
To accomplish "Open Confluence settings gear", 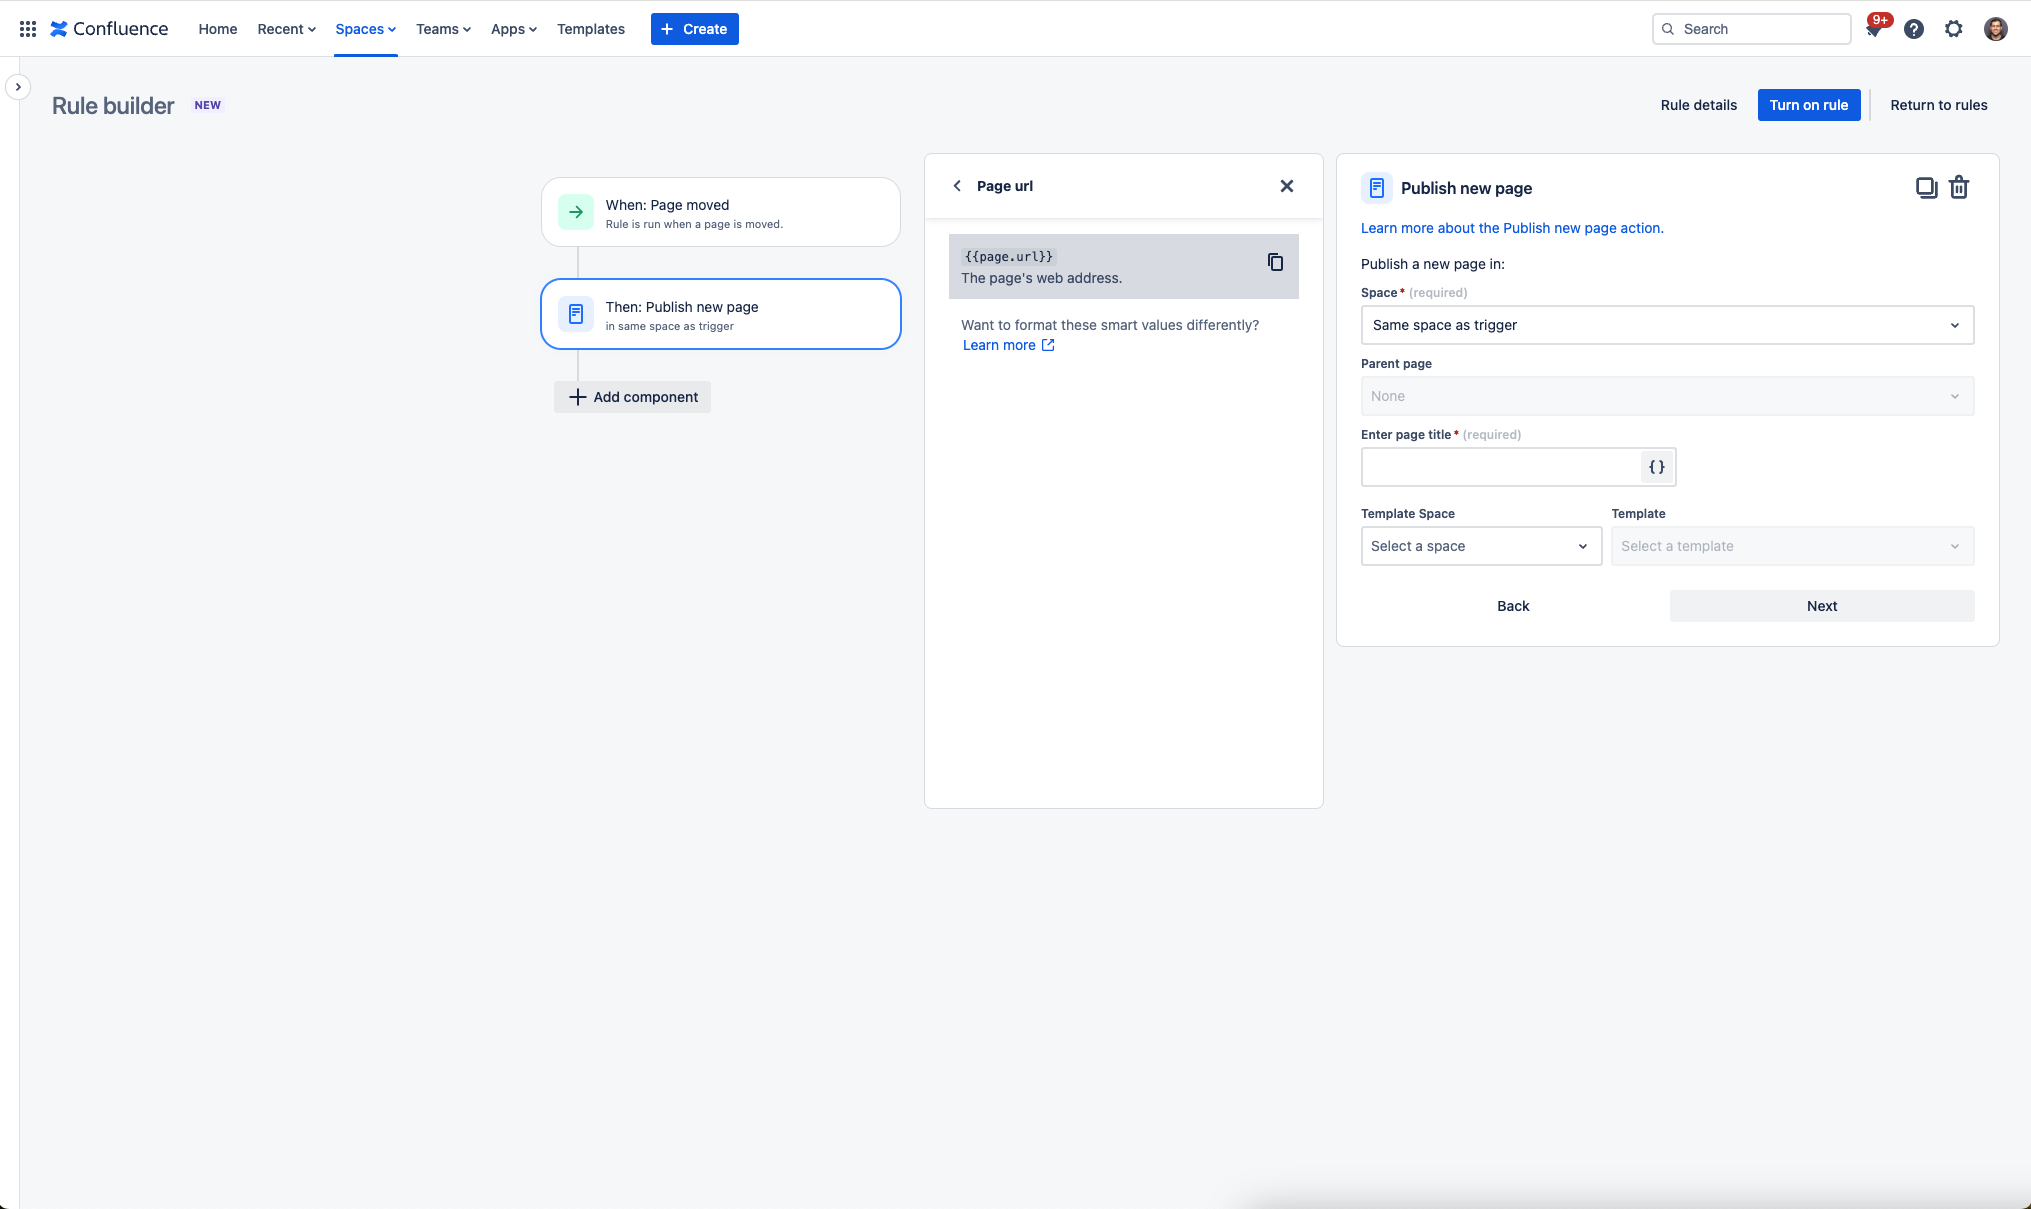I will tap(1954, 28).
